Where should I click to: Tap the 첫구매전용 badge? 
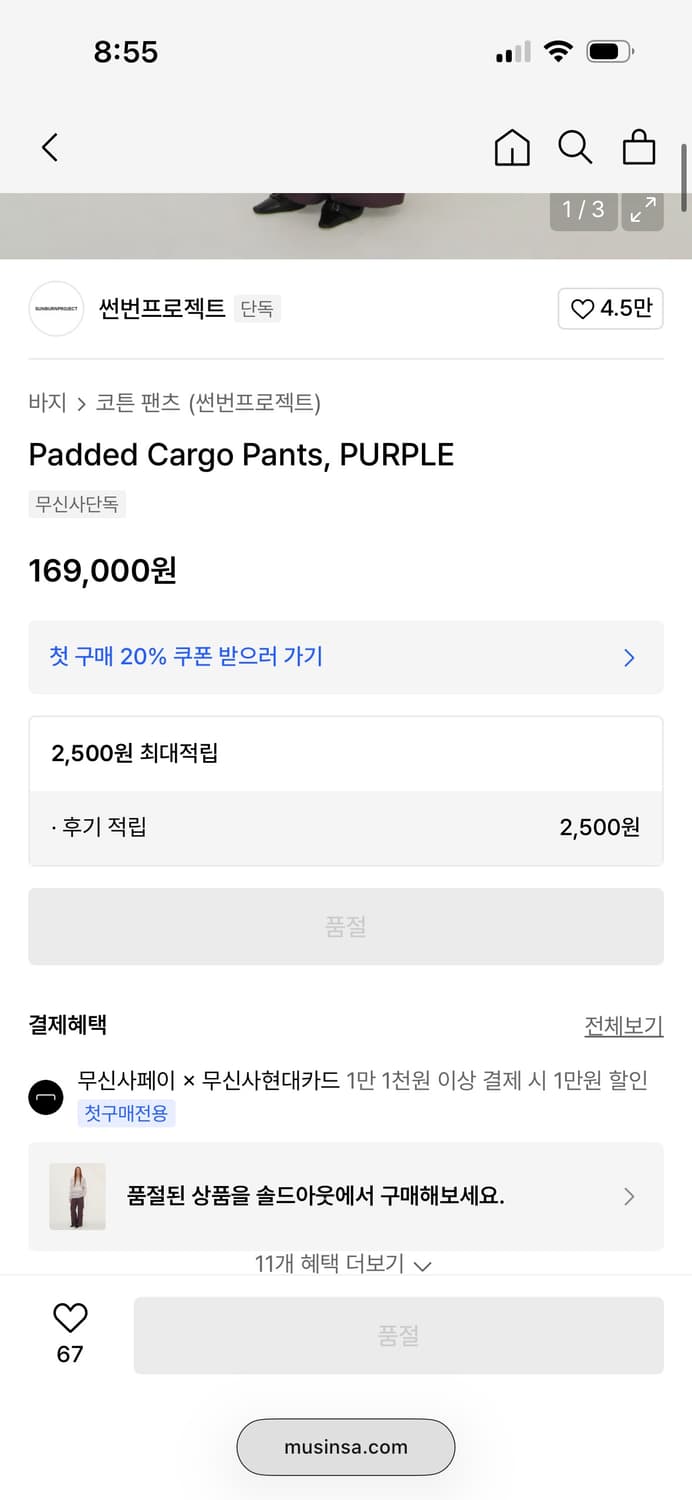126,1113
